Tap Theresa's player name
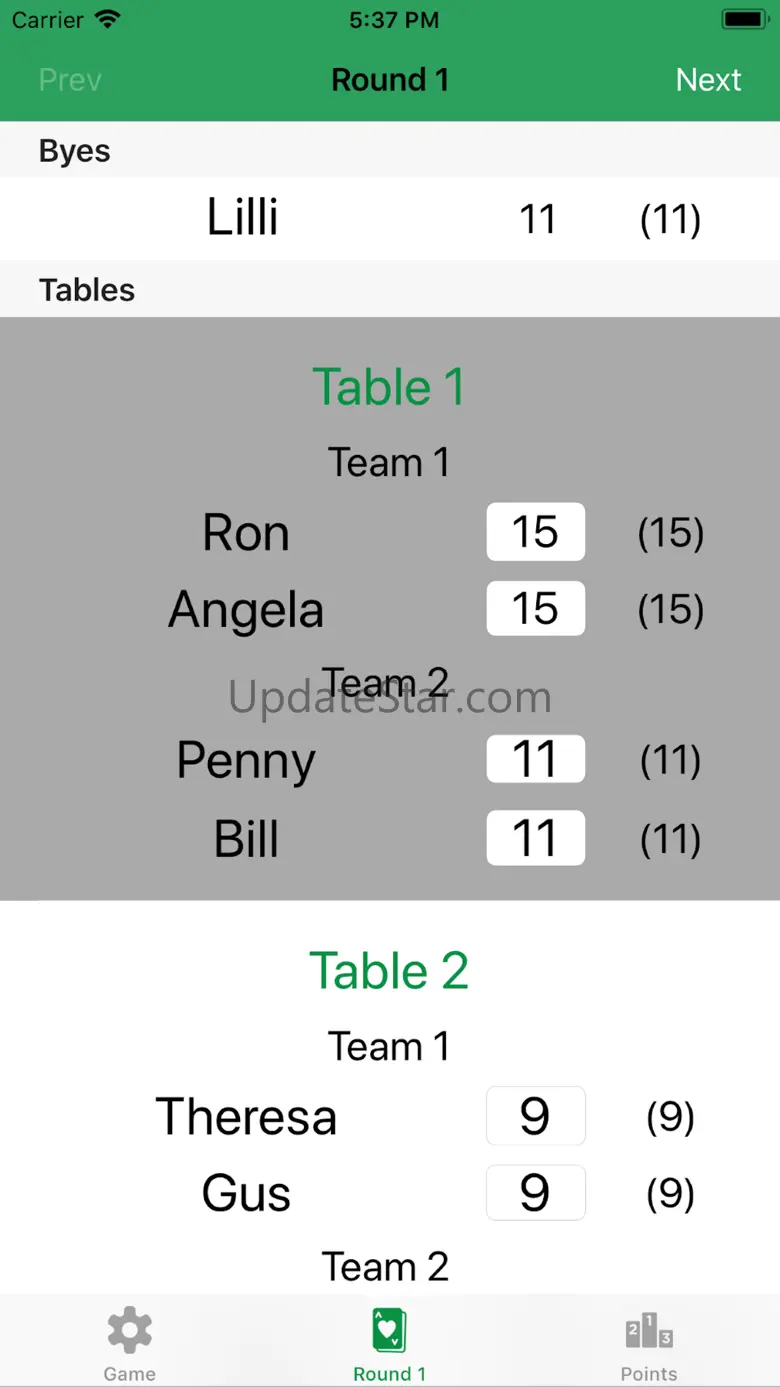The image size is (780, 1387). coord(246,1116)
